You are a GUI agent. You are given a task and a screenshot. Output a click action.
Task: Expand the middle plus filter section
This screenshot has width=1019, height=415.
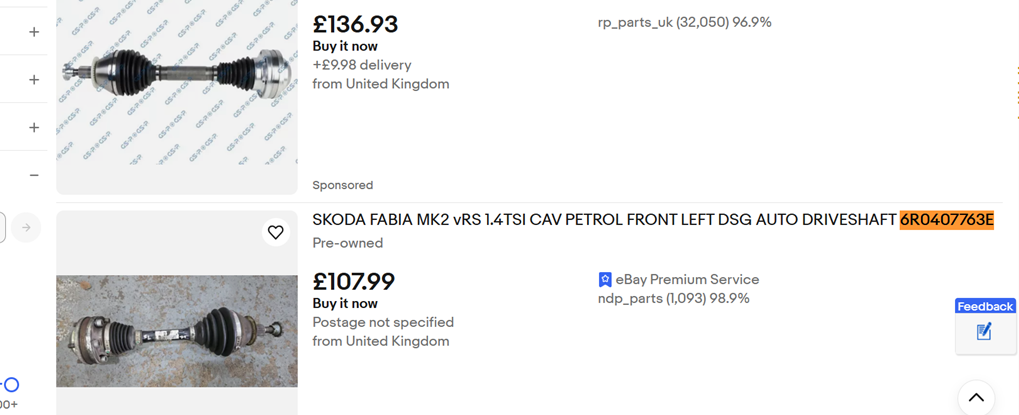[34, 80]
